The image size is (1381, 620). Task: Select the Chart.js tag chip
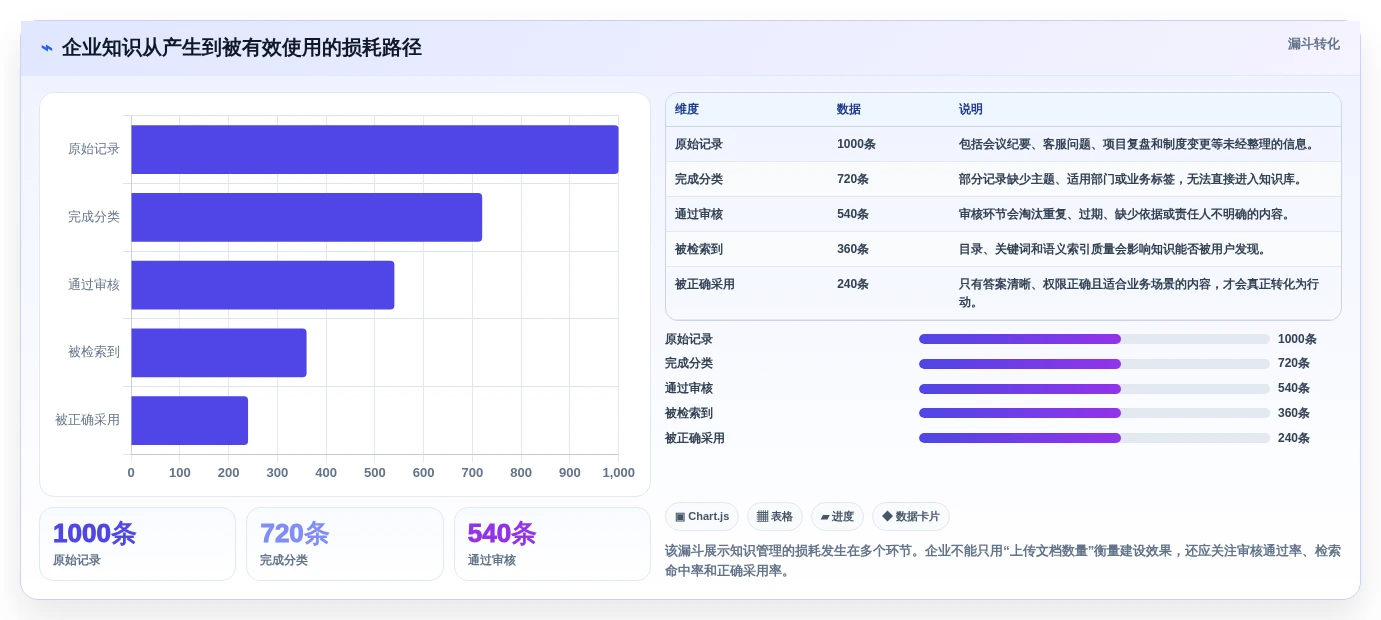point(702,517)
